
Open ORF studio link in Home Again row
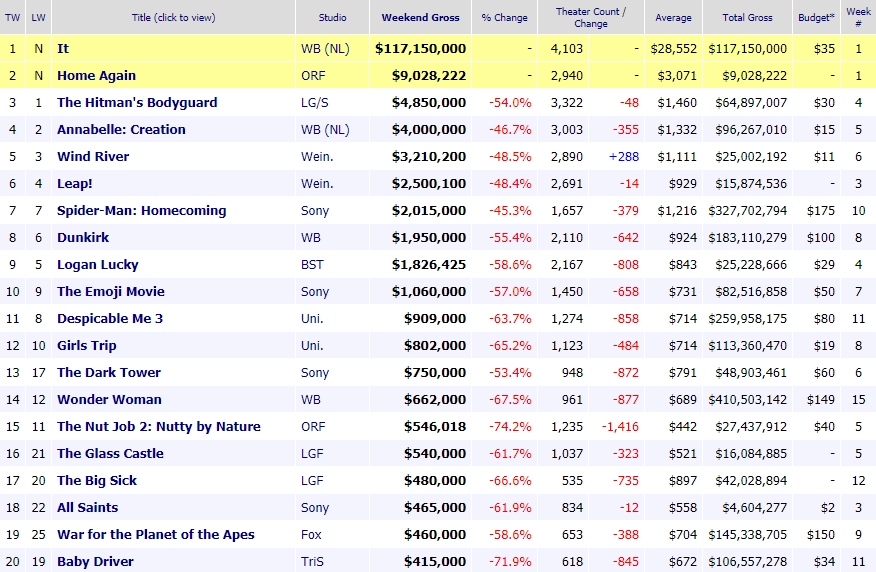pyautogui.click(x=313, y=75)
